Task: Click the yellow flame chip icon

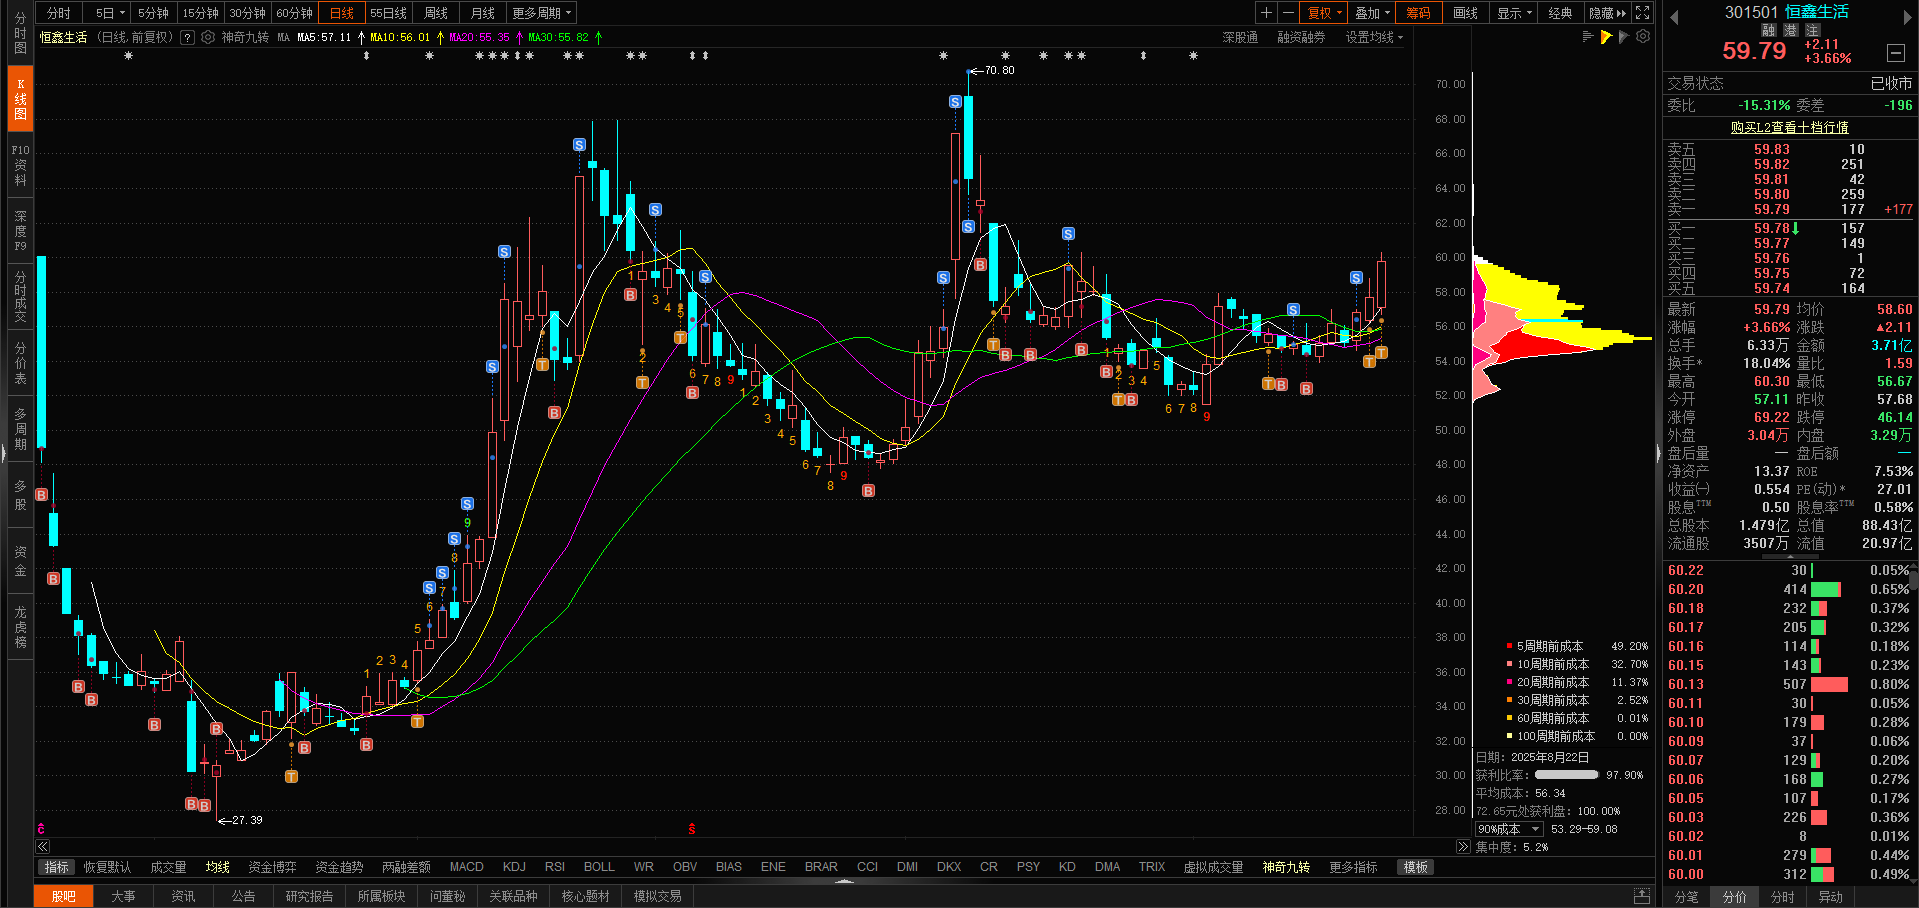Action: [1606, 37]
